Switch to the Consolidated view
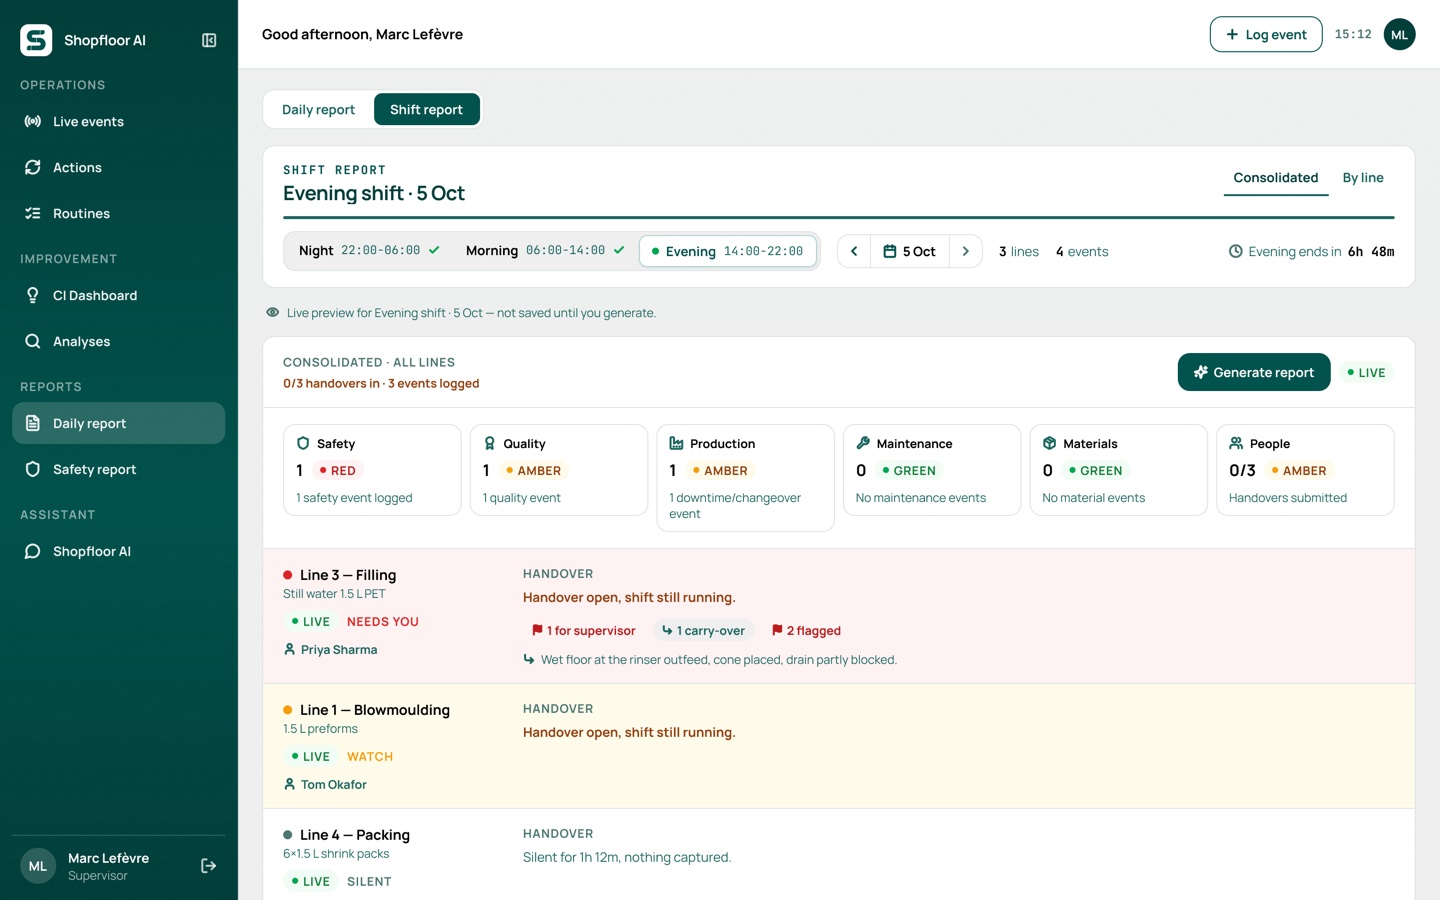 coord(1276,178)
